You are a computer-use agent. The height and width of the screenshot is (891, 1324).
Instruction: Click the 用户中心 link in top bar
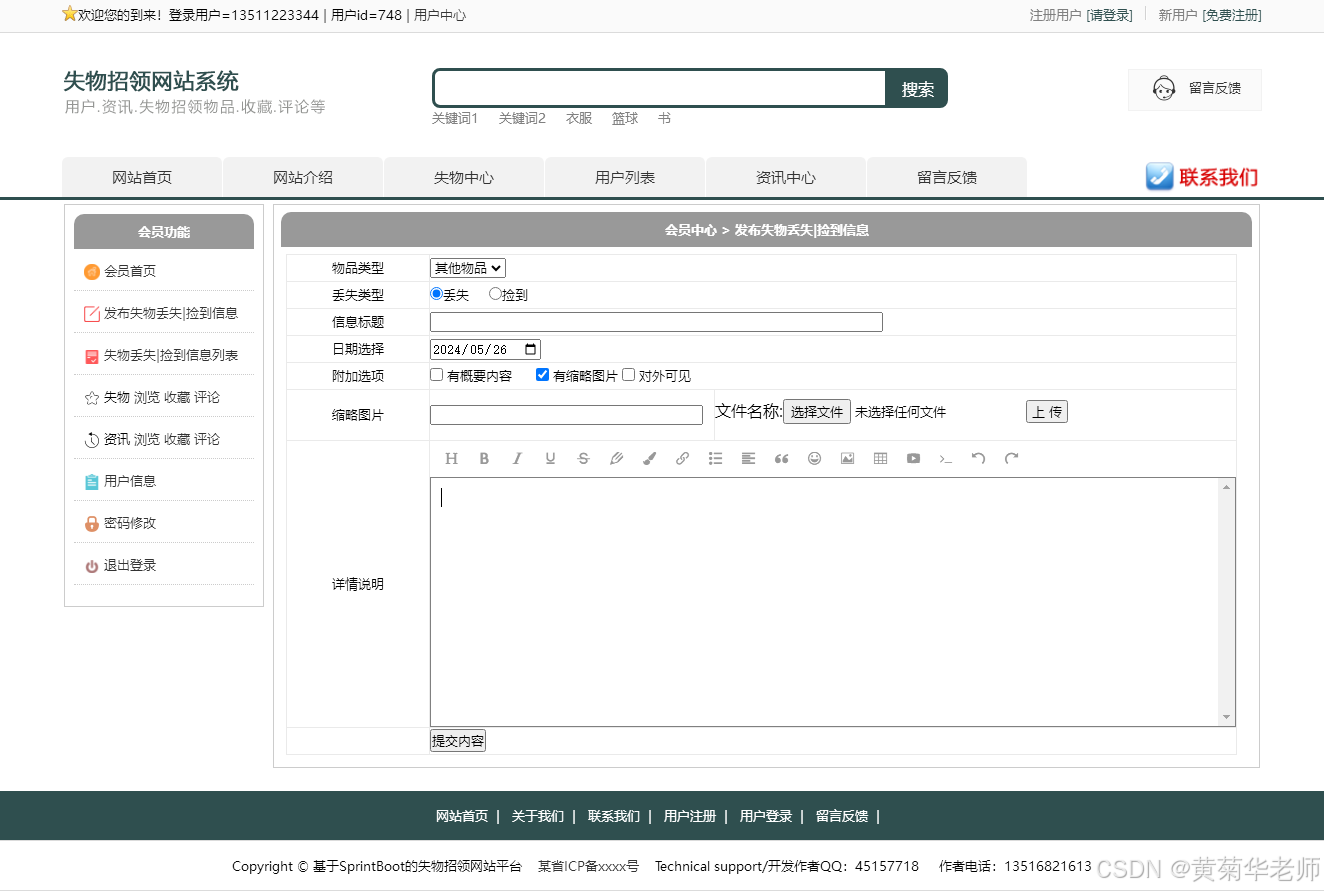pos(440,15)
